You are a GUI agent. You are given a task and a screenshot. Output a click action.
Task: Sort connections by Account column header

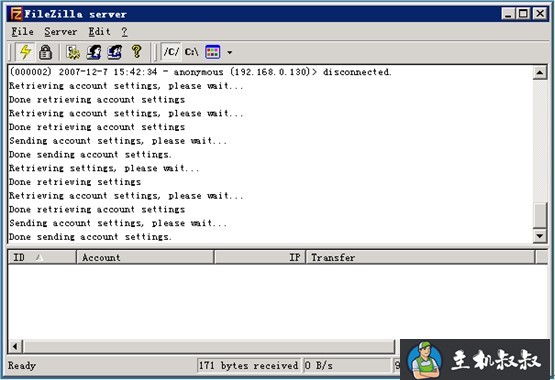click(x=145, y=257)
